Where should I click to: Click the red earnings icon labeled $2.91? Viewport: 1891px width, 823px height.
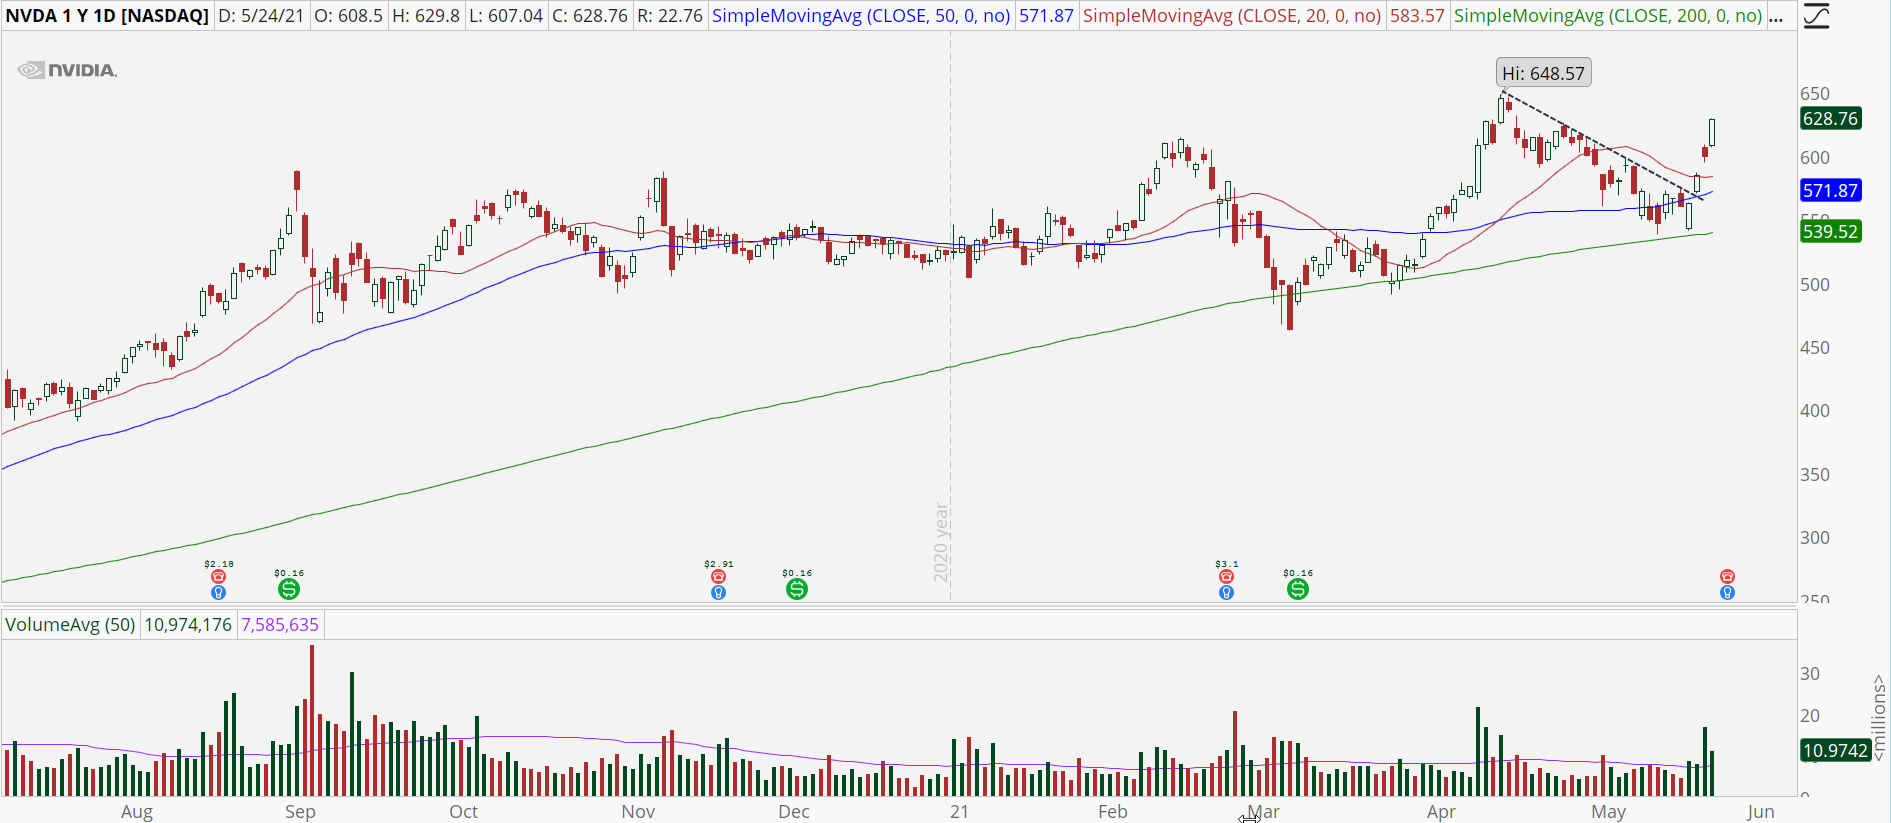point(718,577)
